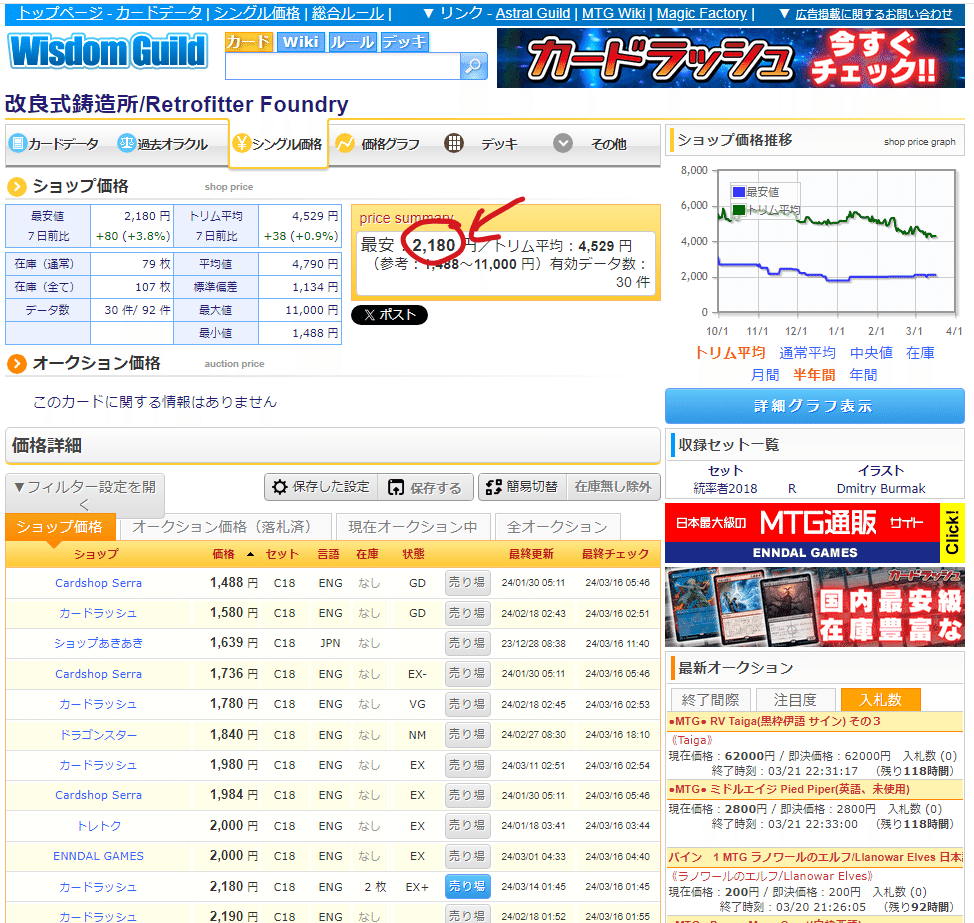The image size is (974, 923).
Task: Sort by the 価格 column arrow
Action: 250,554
